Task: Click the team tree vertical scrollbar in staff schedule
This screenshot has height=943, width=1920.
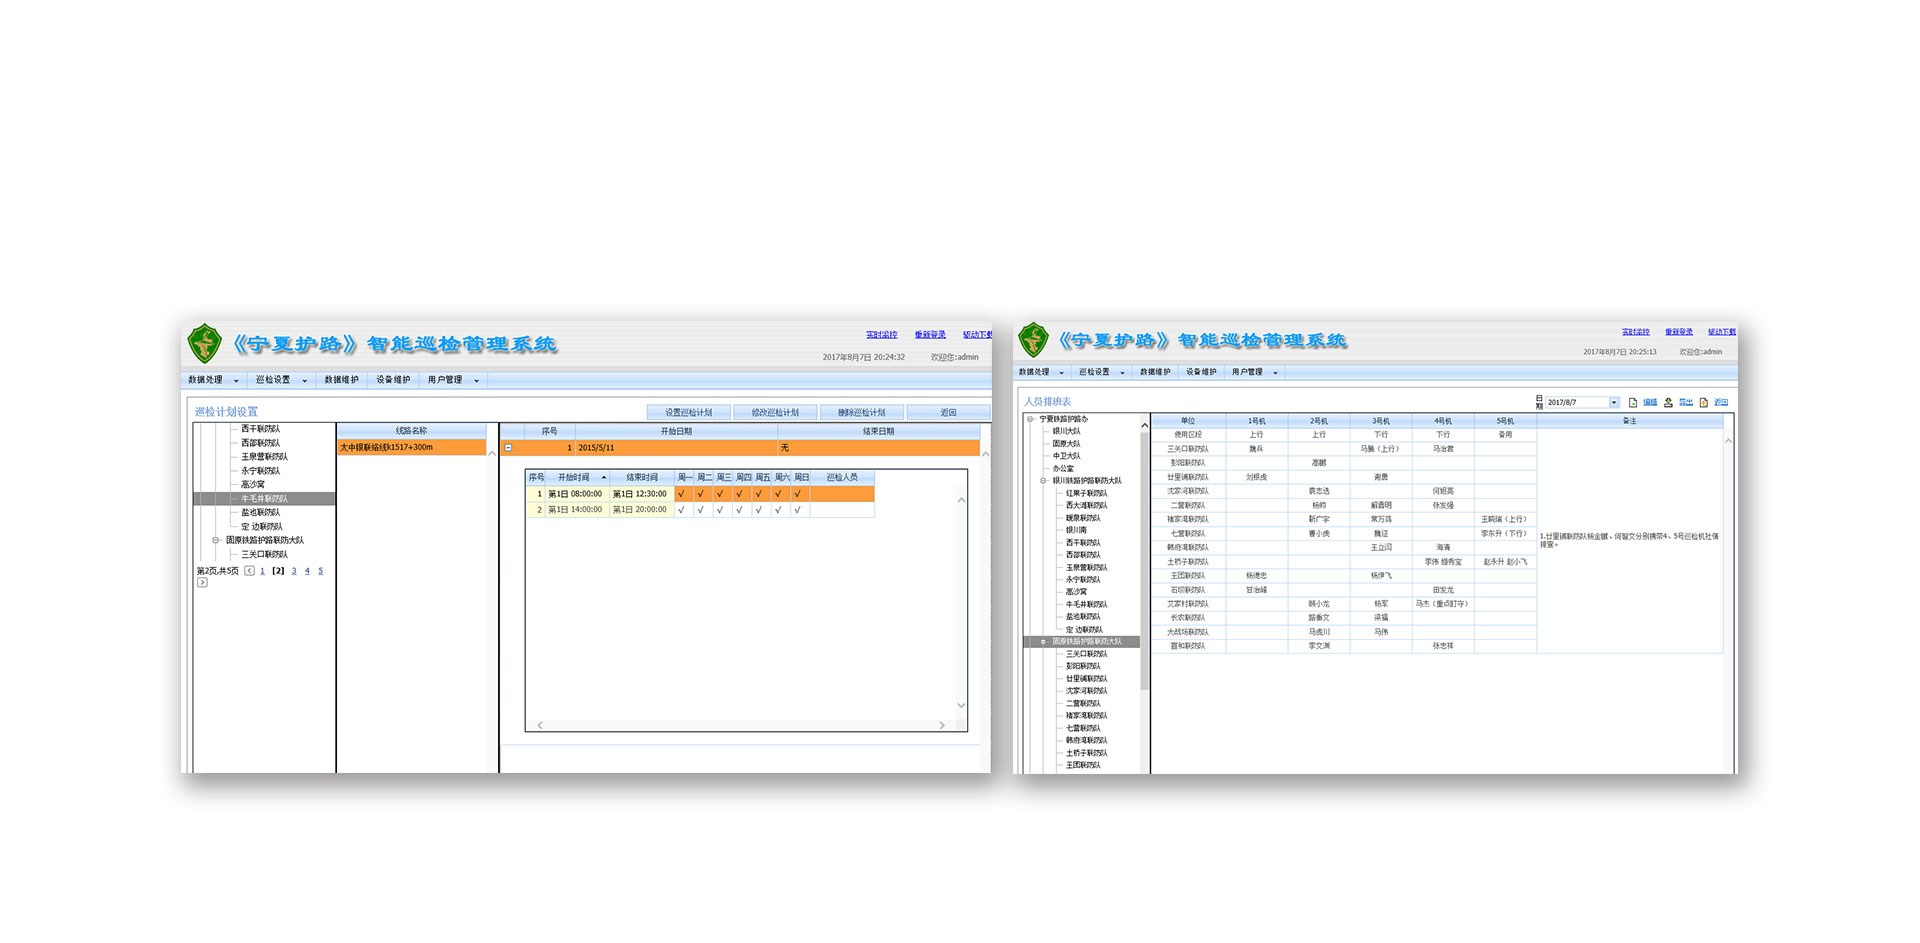Action: (1144, 560)
